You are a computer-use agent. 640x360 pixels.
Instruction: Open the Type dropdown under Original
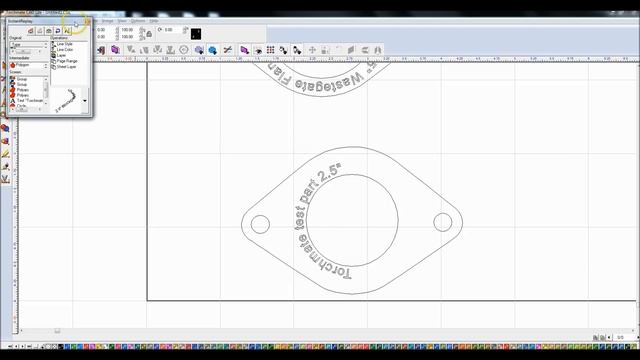pyautogui.click(x=29, y=44)
